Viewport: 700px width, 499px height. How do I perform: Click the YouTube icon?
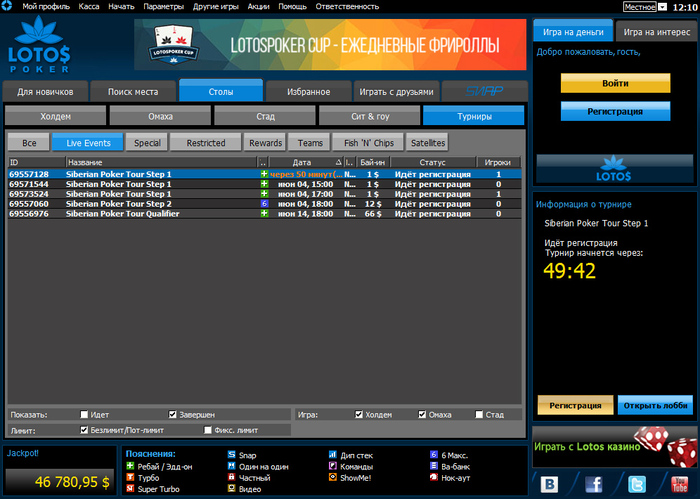click(679, 484)
